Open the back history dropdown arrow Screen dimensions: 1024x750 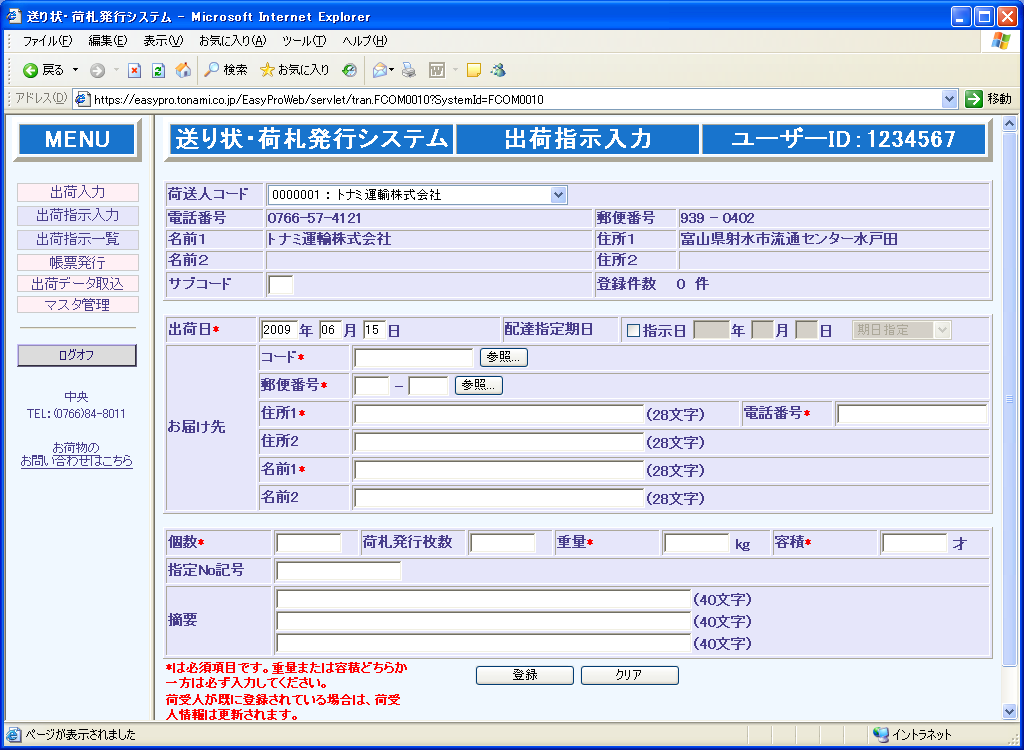point(75,70)
